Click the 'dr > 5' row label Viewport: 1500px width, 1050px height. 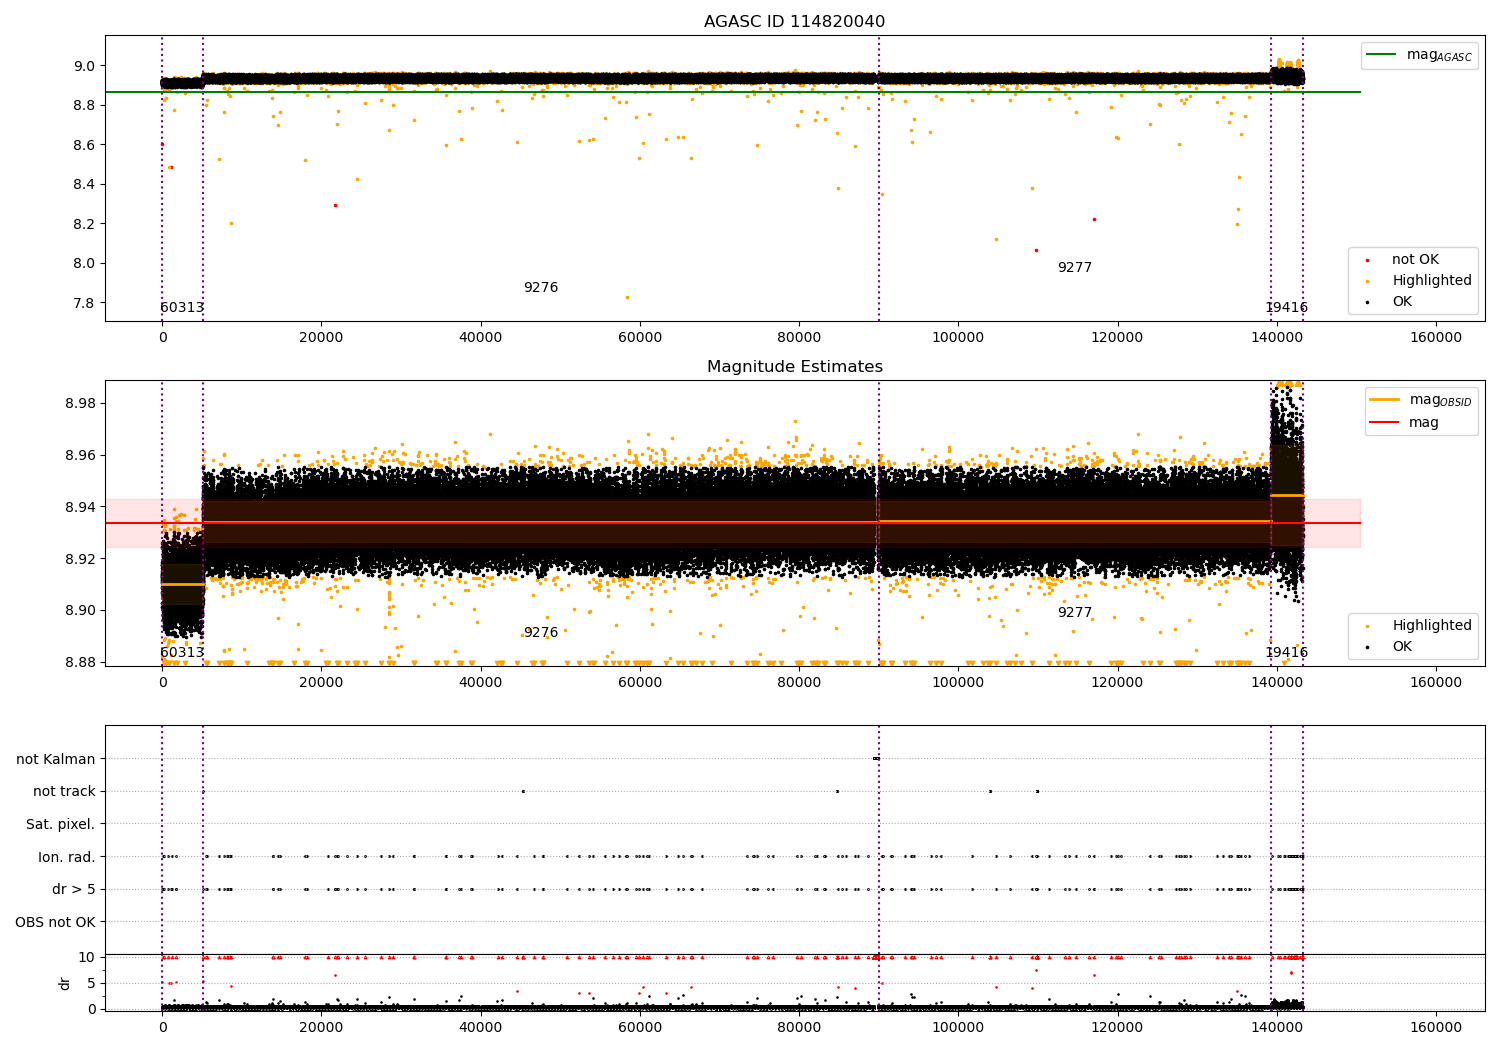tap(74, 889)
